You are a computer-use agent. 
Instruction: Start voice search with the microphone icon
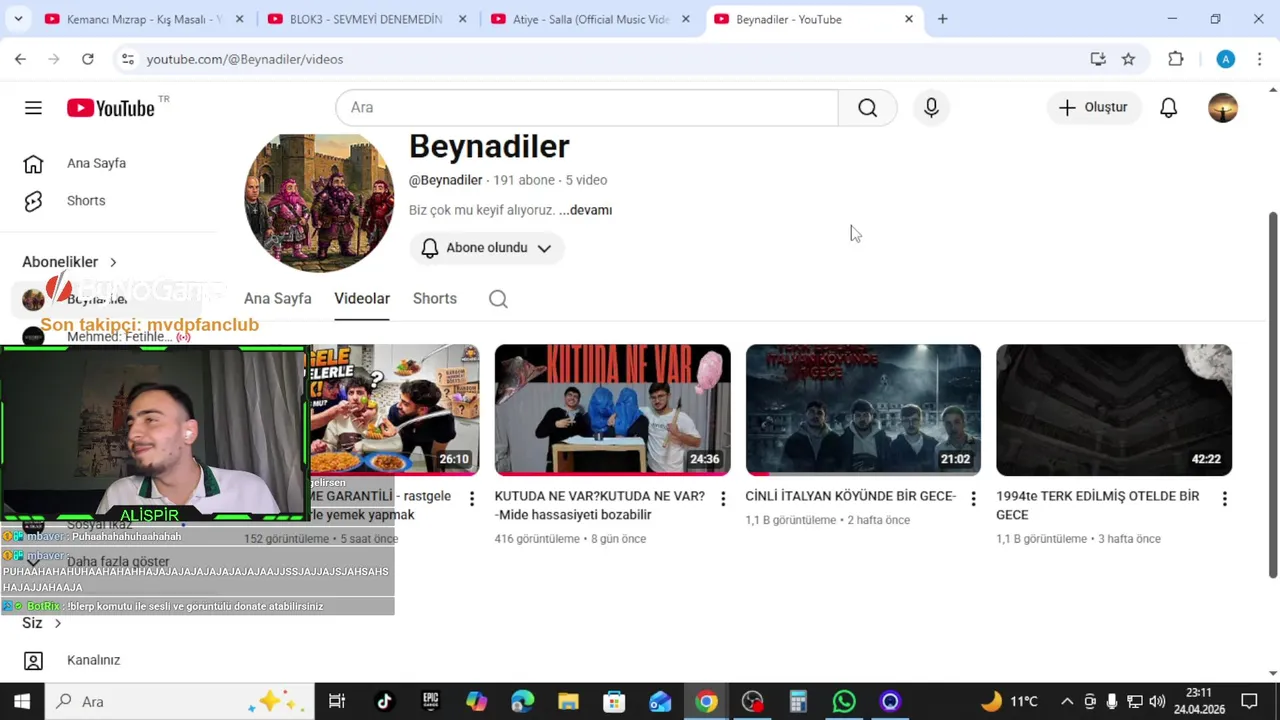pos(931,108)
